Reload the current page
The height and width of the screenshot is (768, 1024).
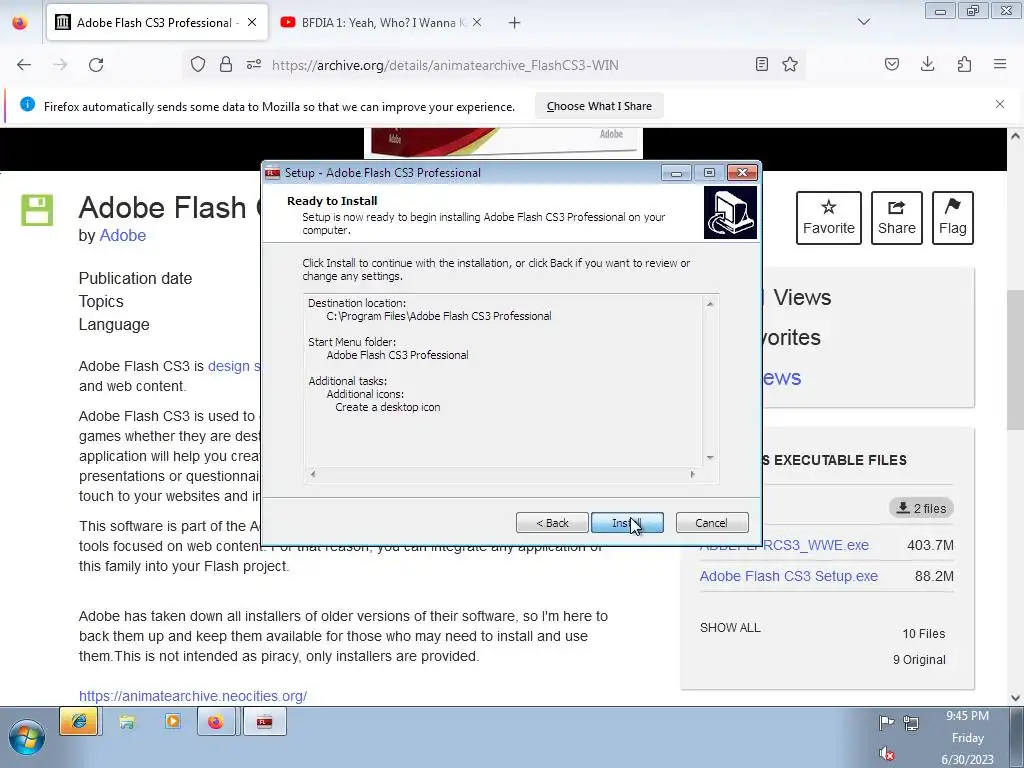96,65
